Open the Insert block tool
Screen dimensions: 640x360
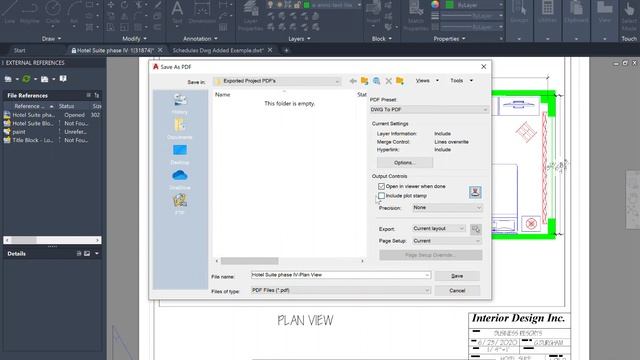[x=373, y=11]
